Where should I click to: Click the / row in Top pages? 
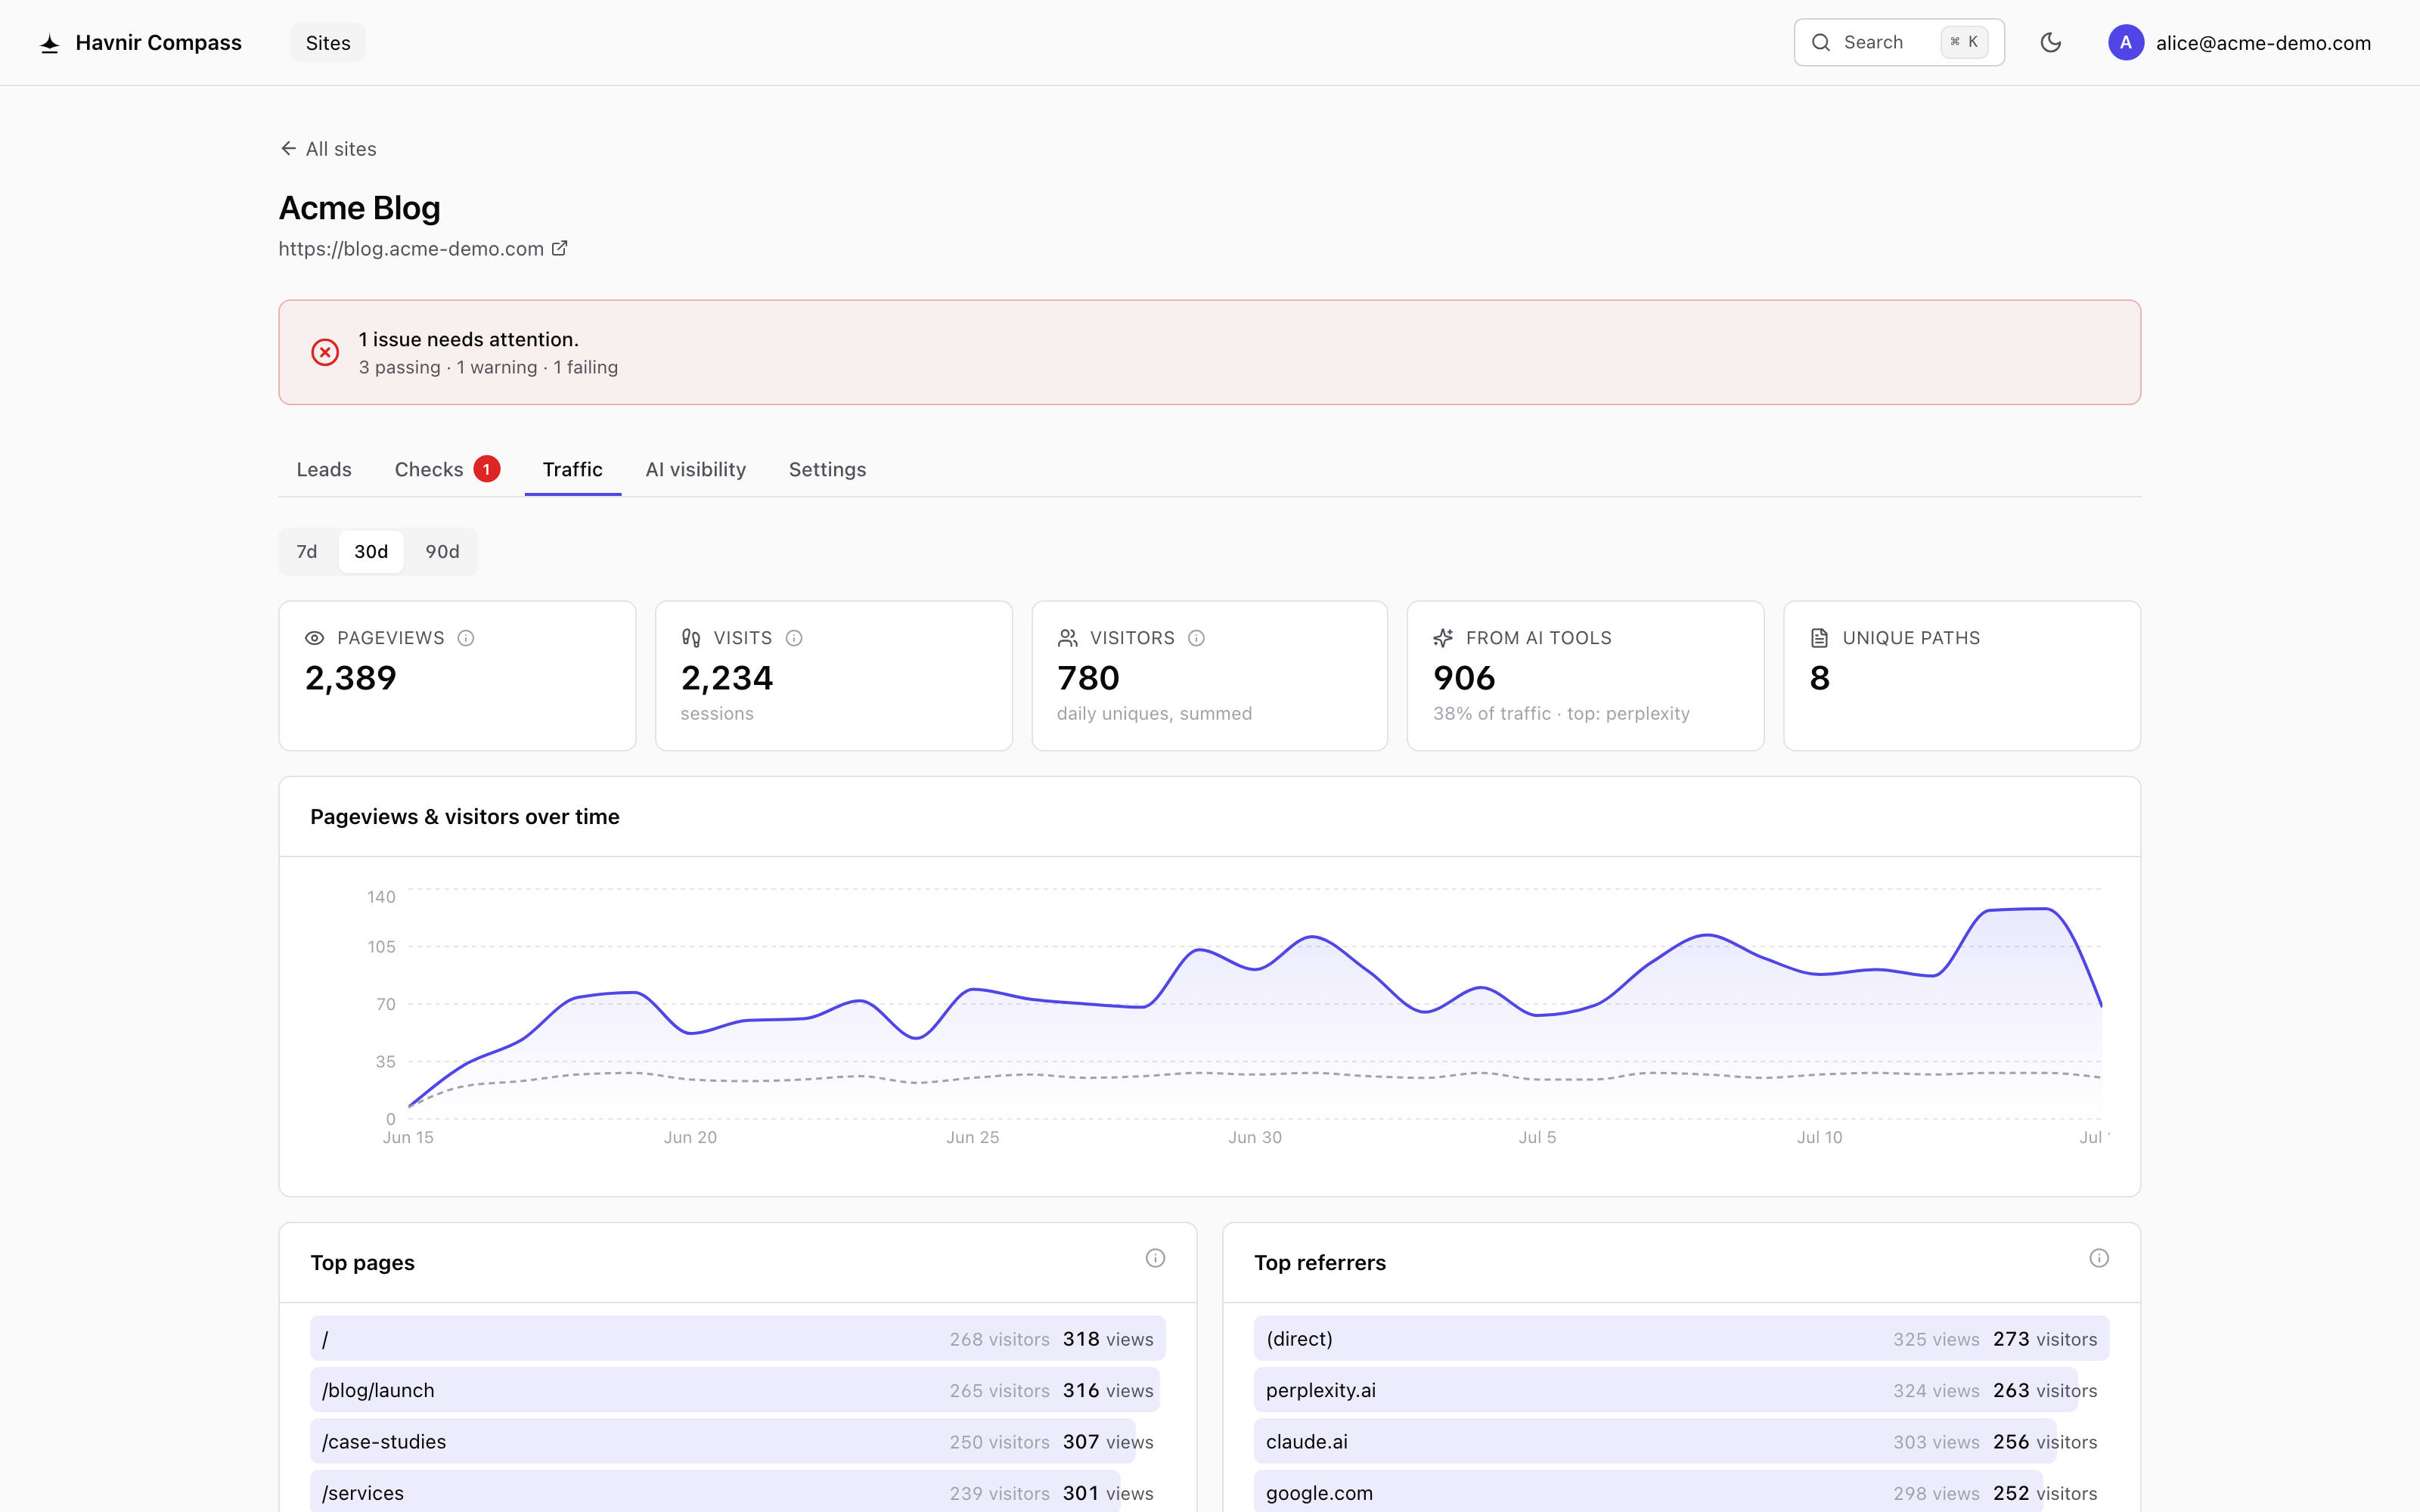pyautogui.click(x=738, y=1338)
